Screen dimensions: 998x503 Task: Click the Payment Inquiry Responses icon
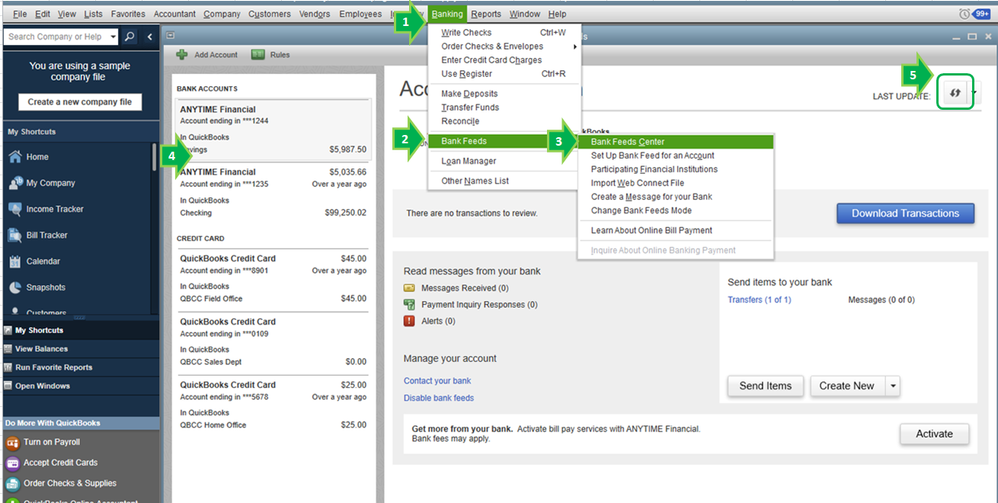coord(409,304)
